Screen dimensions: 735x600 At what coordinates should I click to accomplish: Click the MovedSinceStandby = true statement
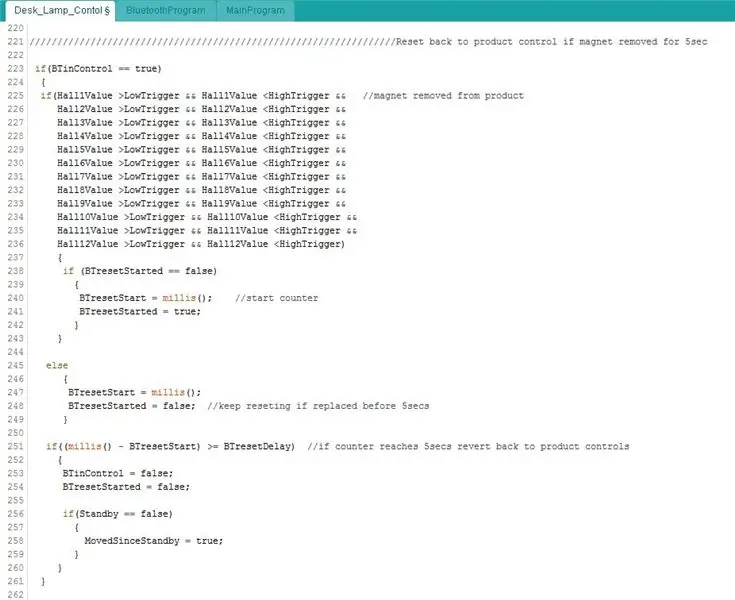pos(153,541)
